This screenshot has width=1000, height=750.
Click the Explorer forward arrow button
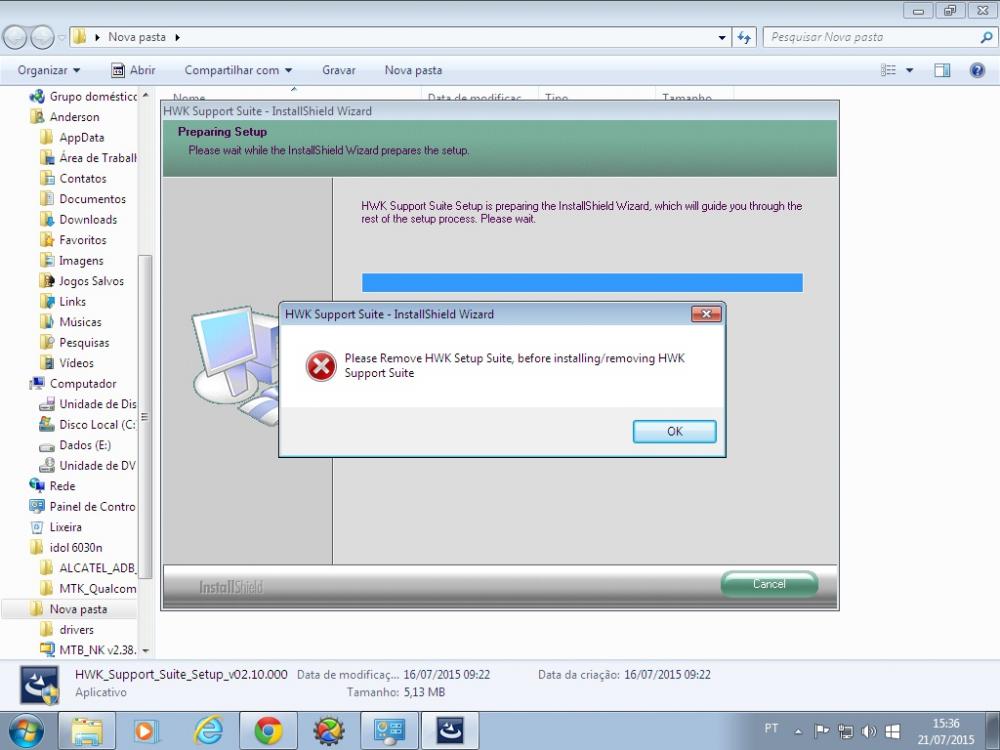point(42,37)
